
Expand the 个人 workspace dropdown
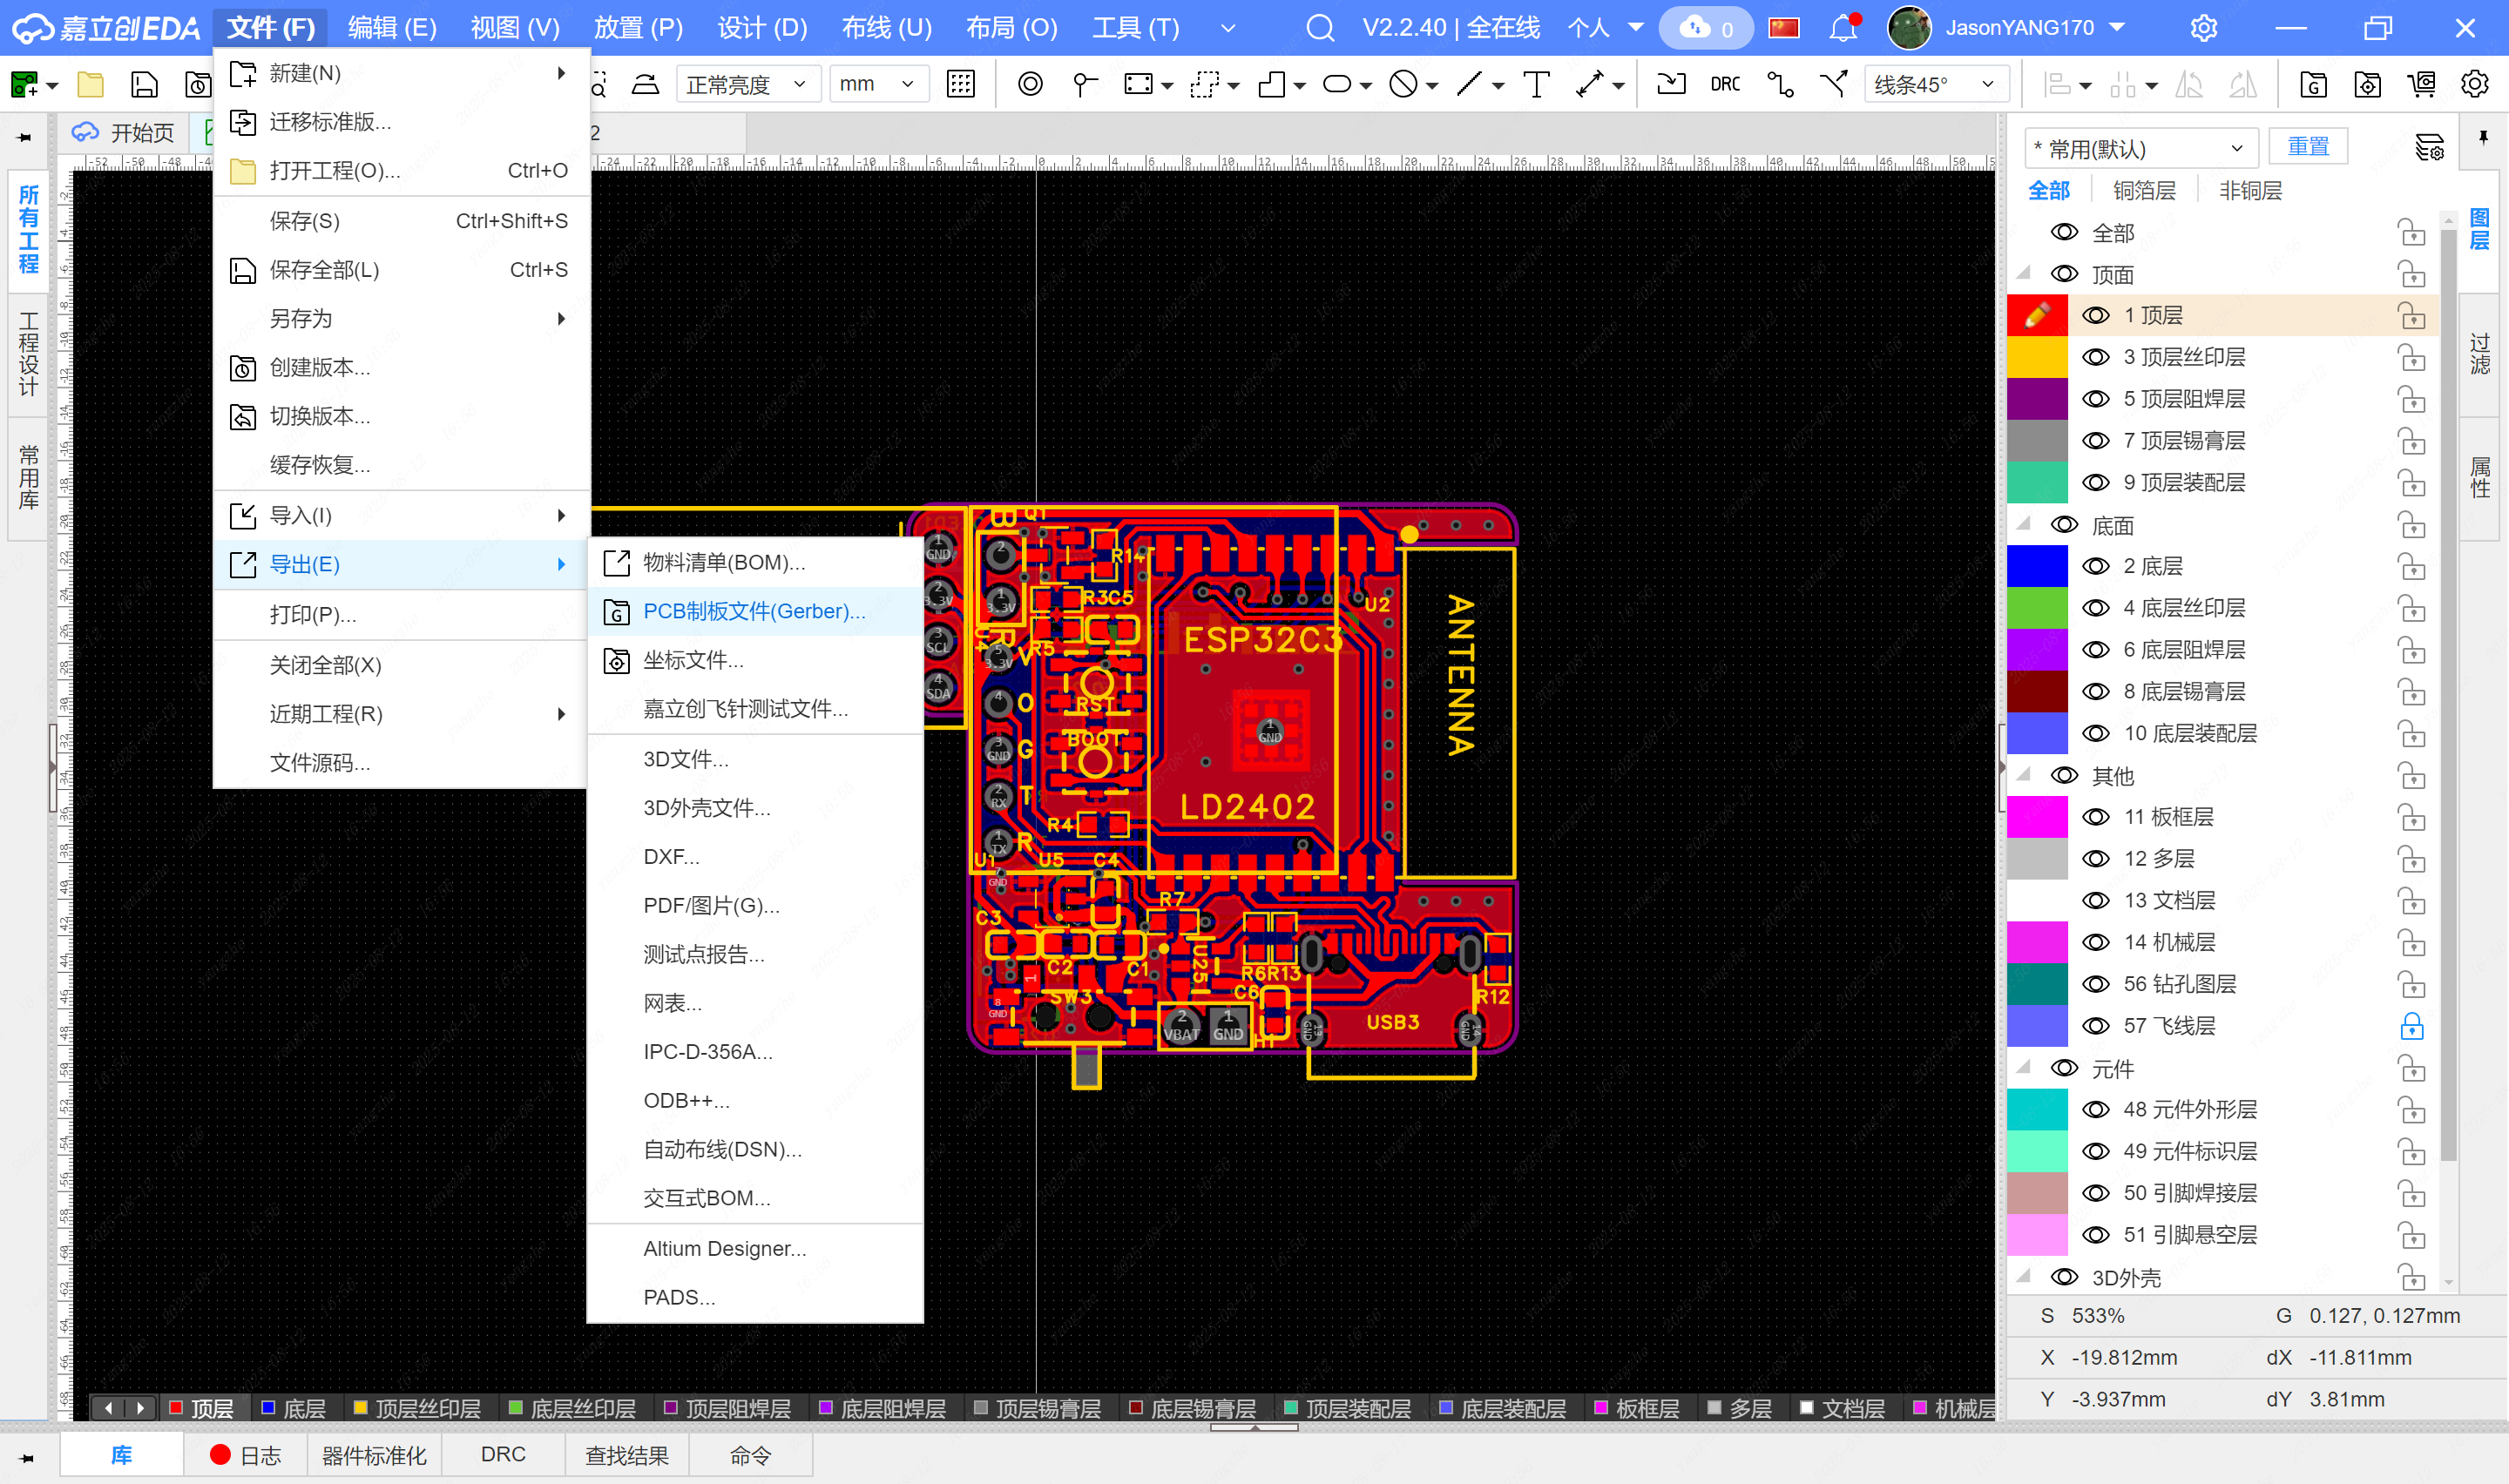[x=1605, y=28]
